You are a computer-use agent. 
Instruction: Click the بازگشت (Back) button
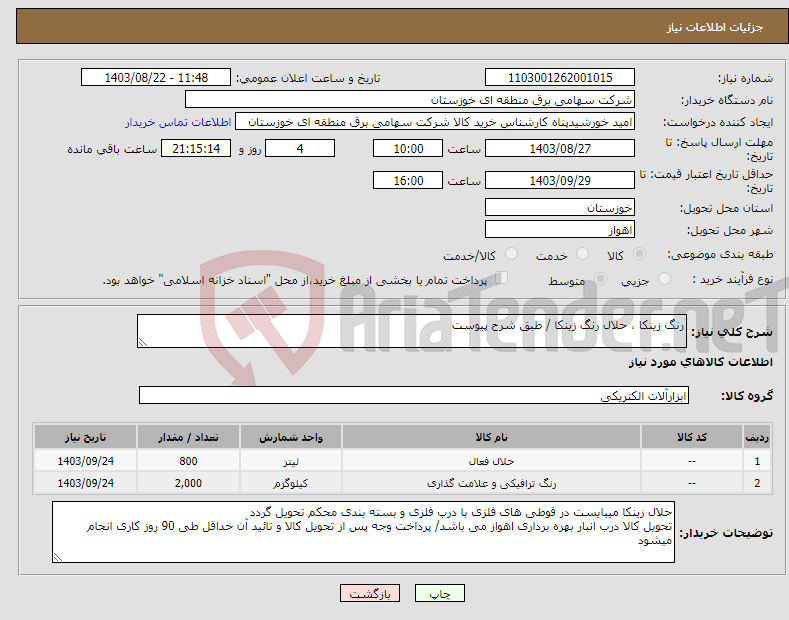(370, 593)
